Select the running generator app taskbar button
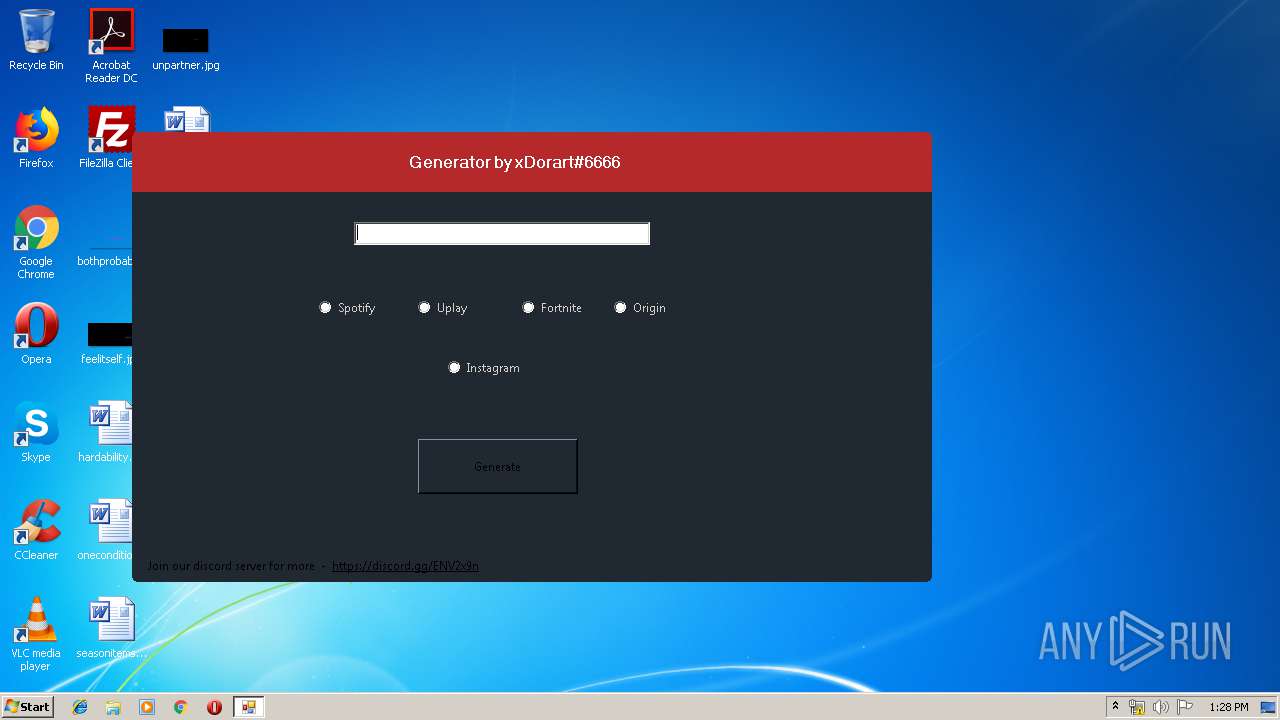Image resolution: width=1280 pixels, height=720 pixels. click(x=248, y=707)
